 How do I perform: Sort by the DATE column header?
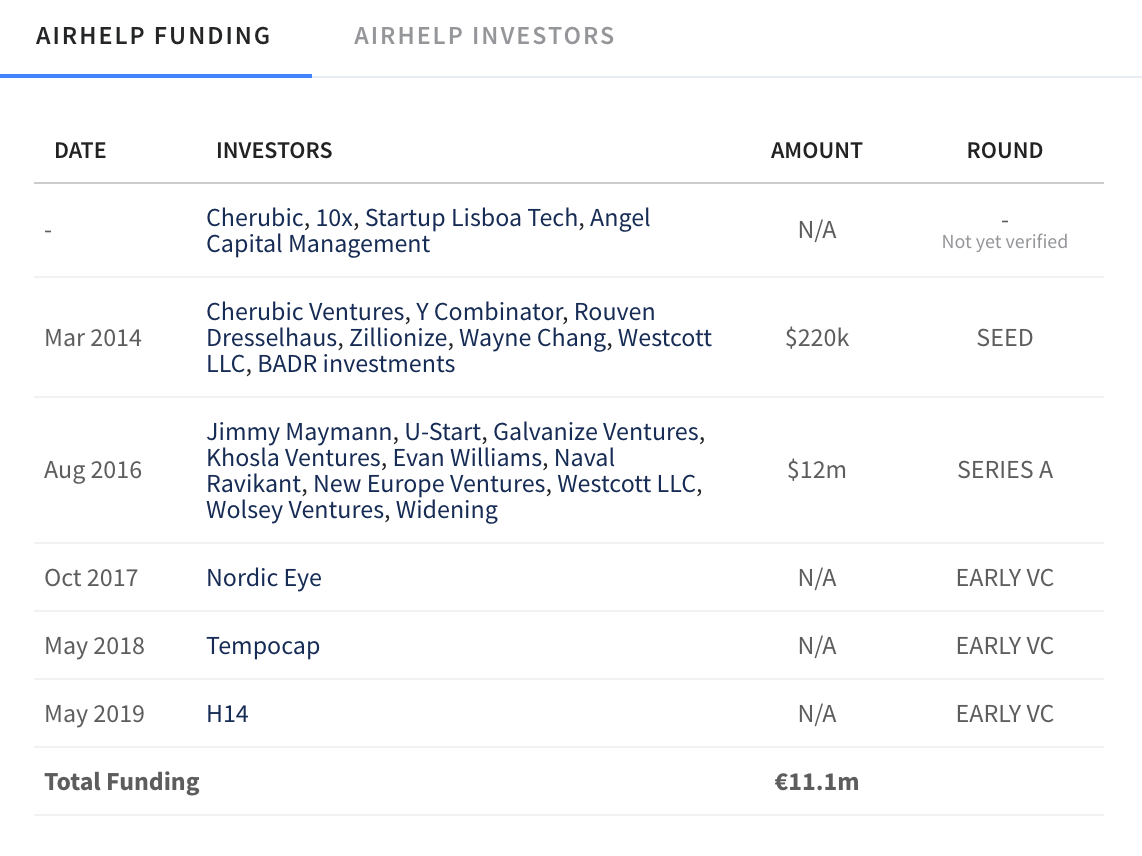pyautogui.click(x=80, y=150)
